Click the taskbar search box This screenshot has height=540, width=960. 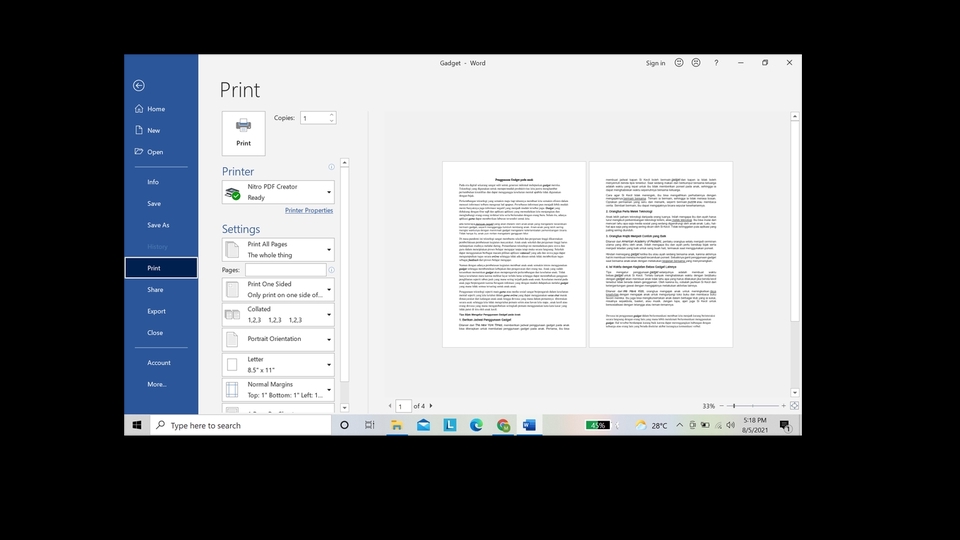[x=241, y=425]
